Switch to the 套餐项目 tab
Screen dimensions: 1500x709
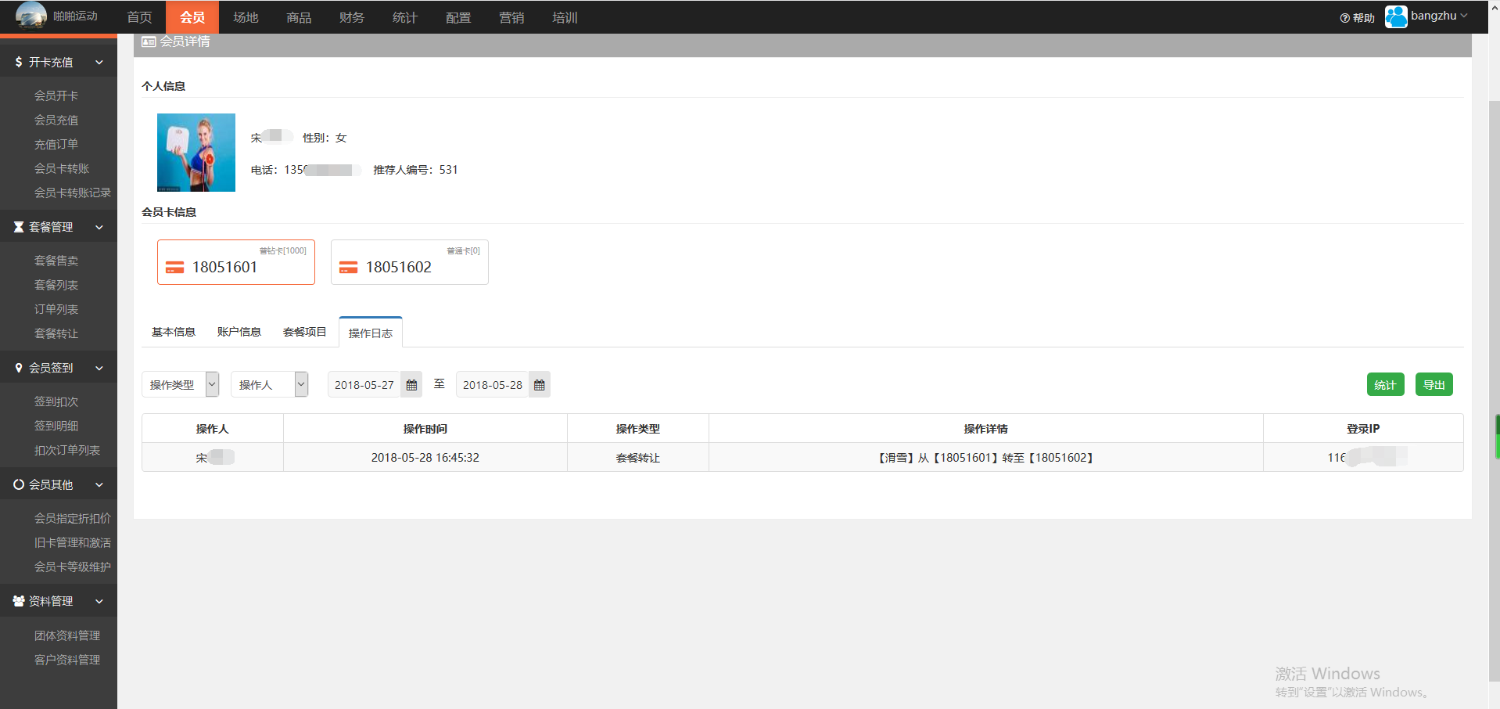coord(305,332)
